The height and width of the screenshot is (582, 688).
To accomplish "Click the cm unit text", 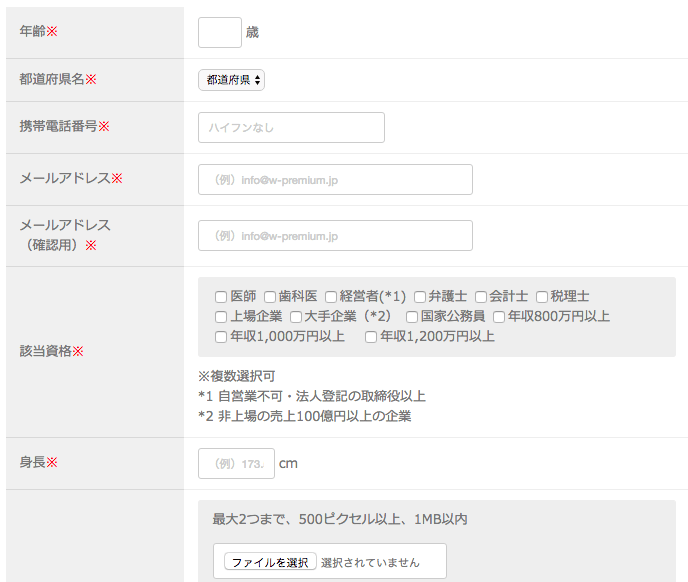I will [x=288, y=464].
